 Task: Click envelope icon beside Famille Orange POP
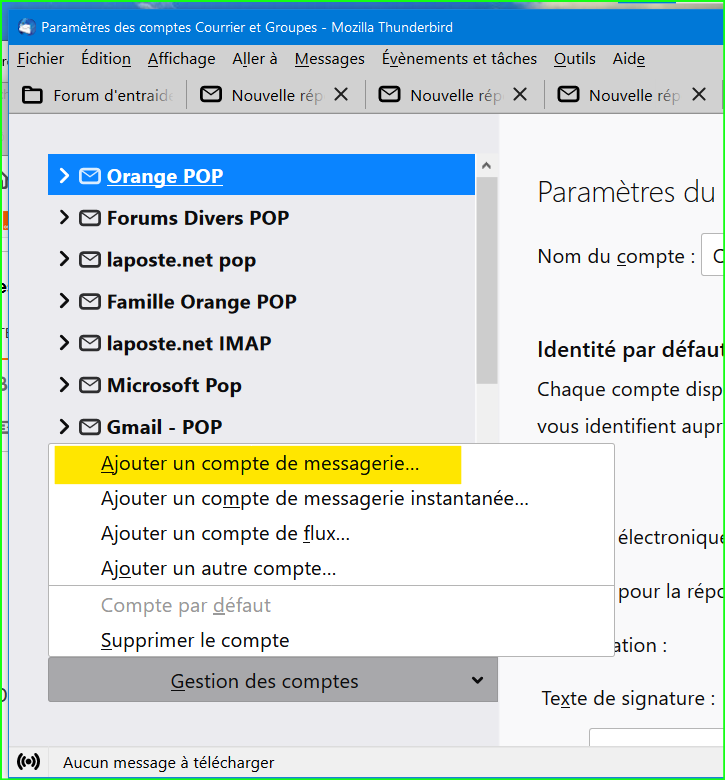90,301
